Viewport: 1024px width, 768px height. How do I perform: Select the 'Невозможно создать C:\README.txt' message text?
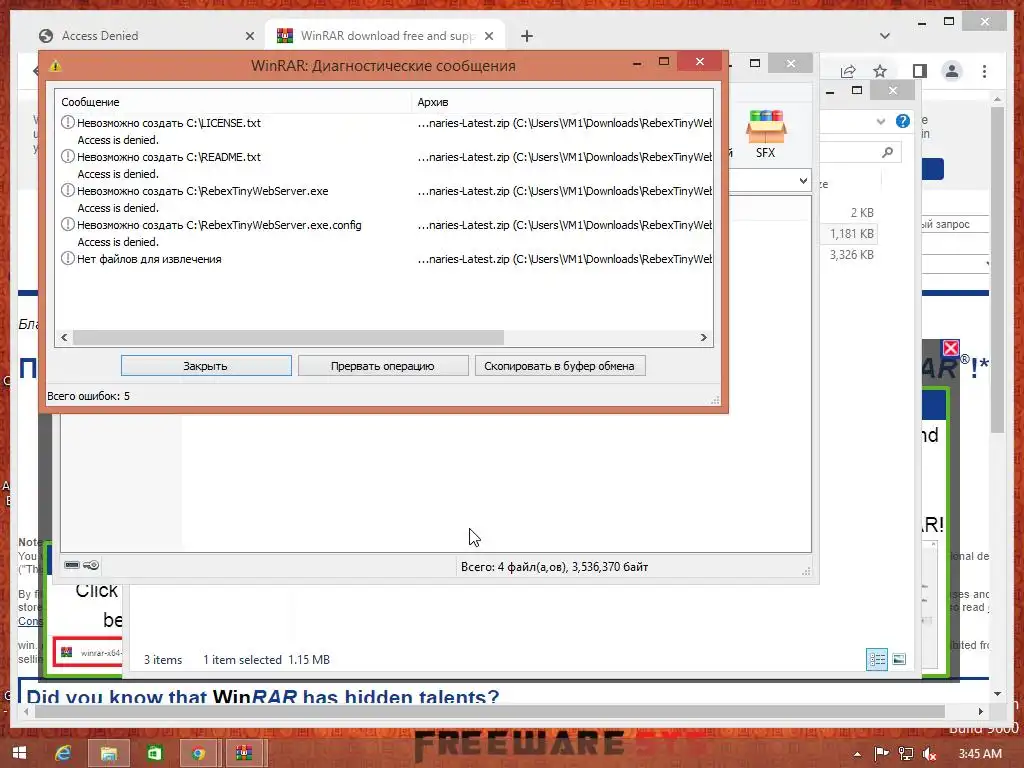[x=168, y=157]
